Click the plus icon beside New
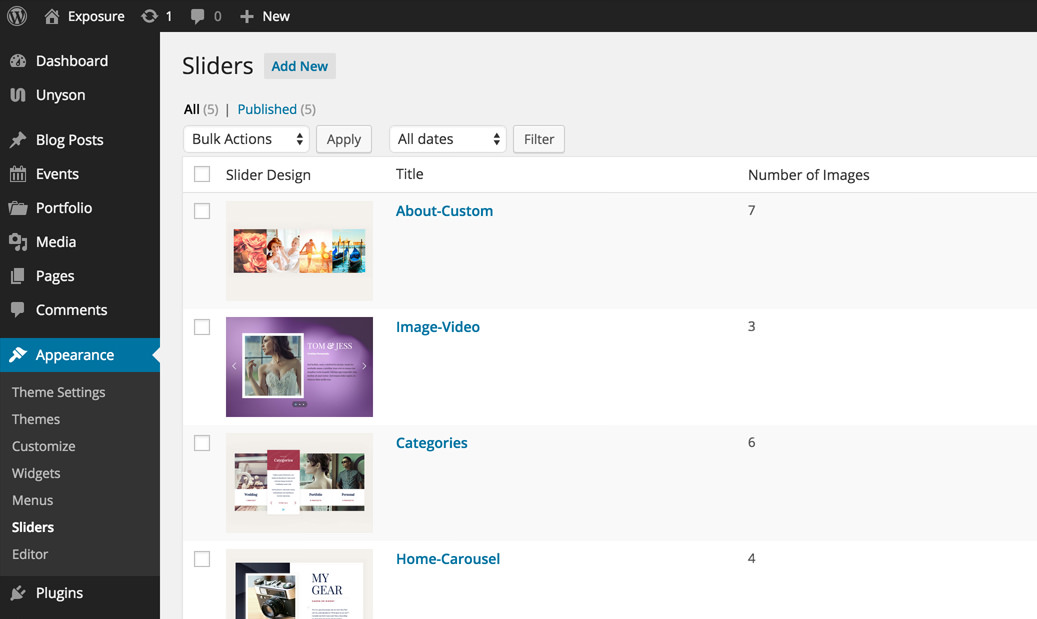This screenshot has height=619, width=1037. [x=247, y=17]
